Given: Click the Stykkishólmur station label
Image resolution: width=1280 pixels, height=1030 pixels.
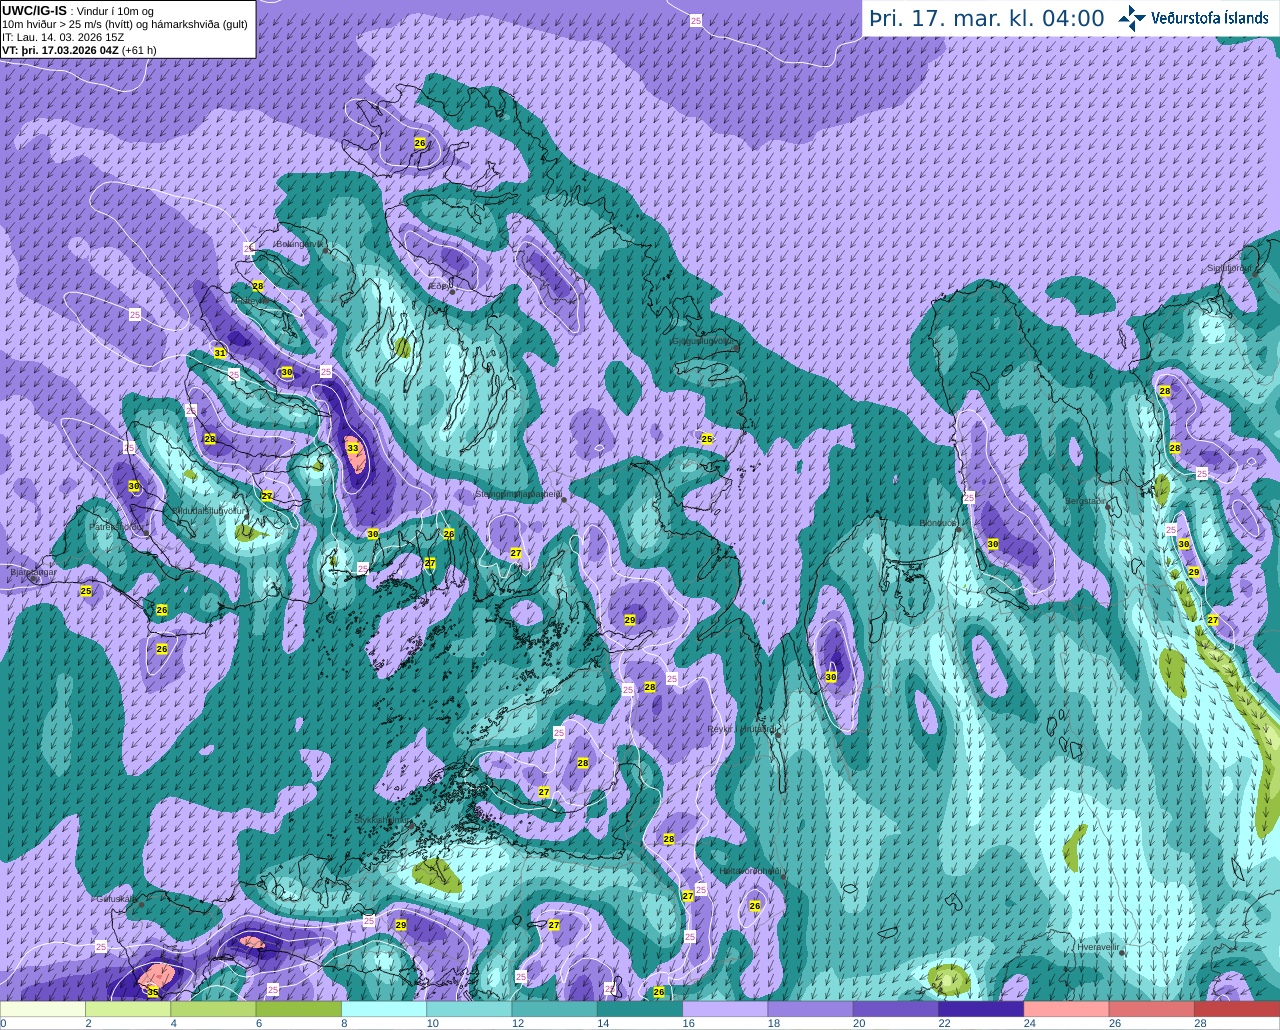Looking at the screenshot, I should tap(383, 819).
